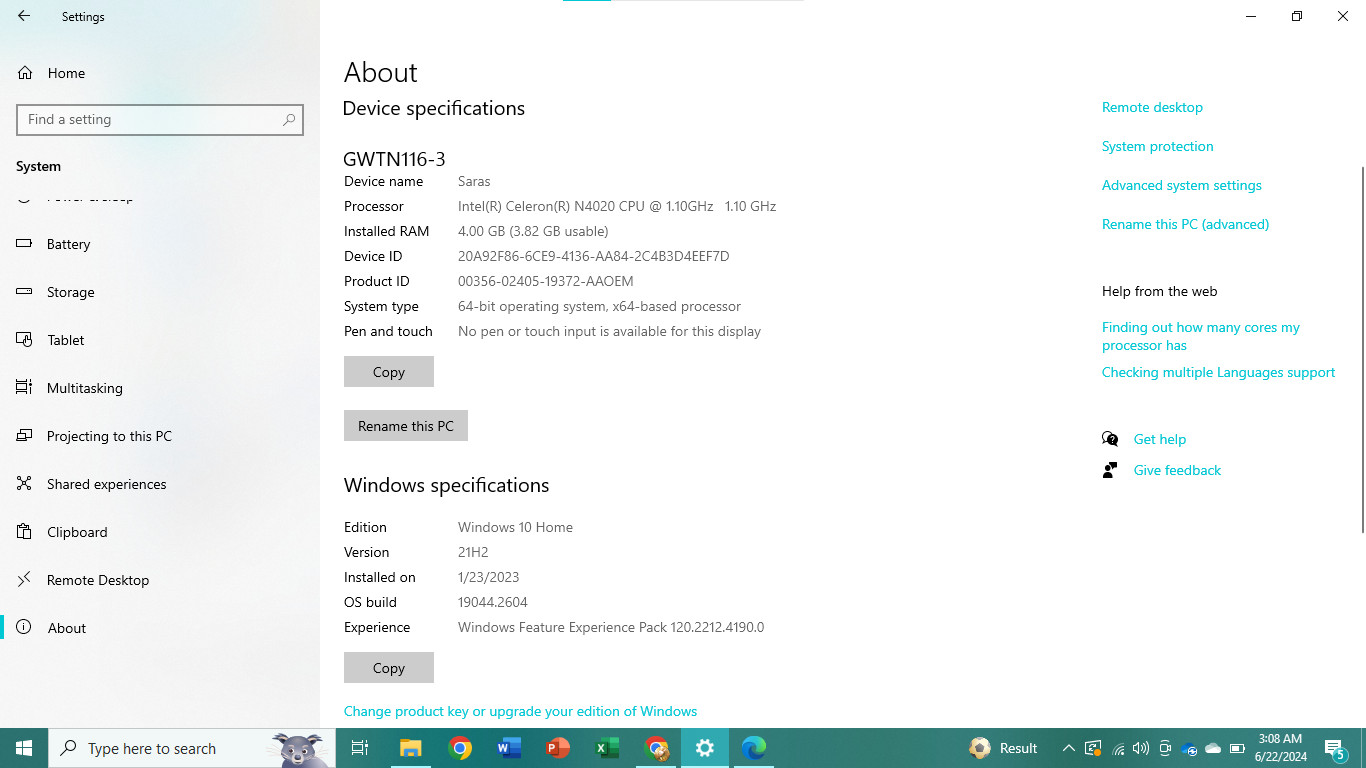Screen dimensions: 1366x768
Task: Click the Intel Celeron N4020 processor text
Action: (x=617, y=206)
